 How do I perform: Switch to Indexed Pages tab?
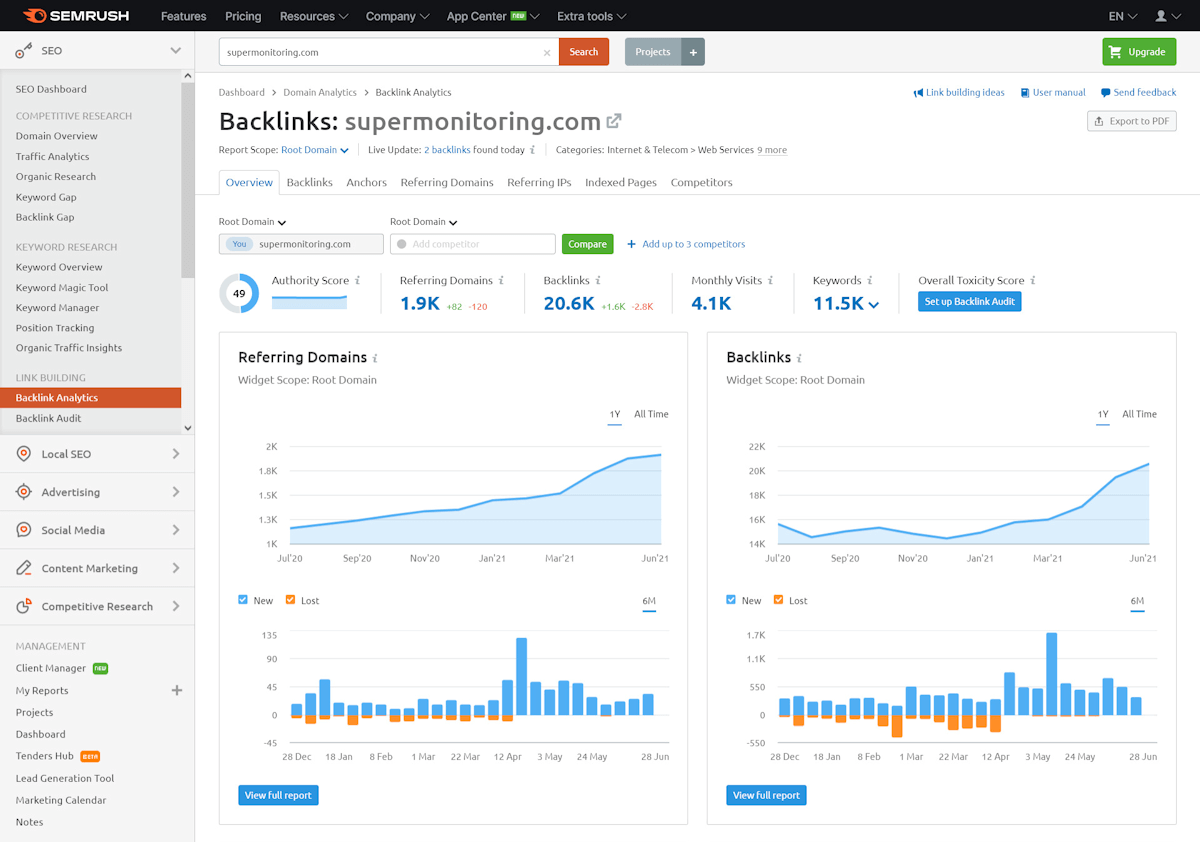coord(621,182)
